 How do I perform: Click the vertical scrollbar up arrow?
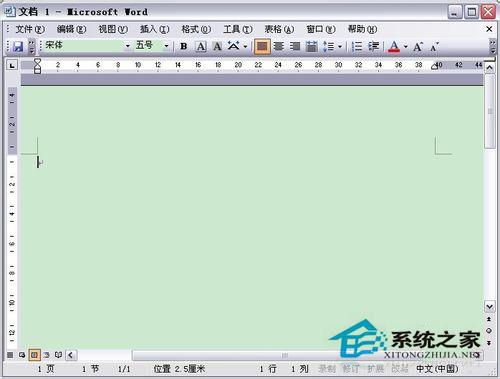(489, 68)
